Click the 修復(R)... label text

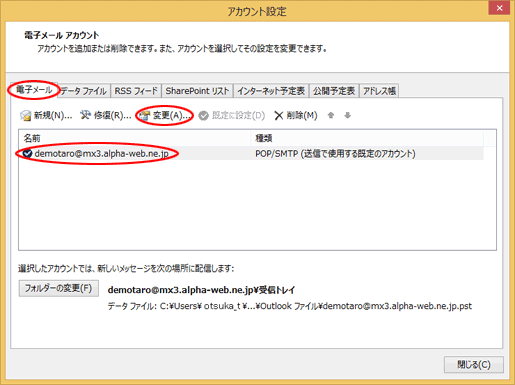112,116
